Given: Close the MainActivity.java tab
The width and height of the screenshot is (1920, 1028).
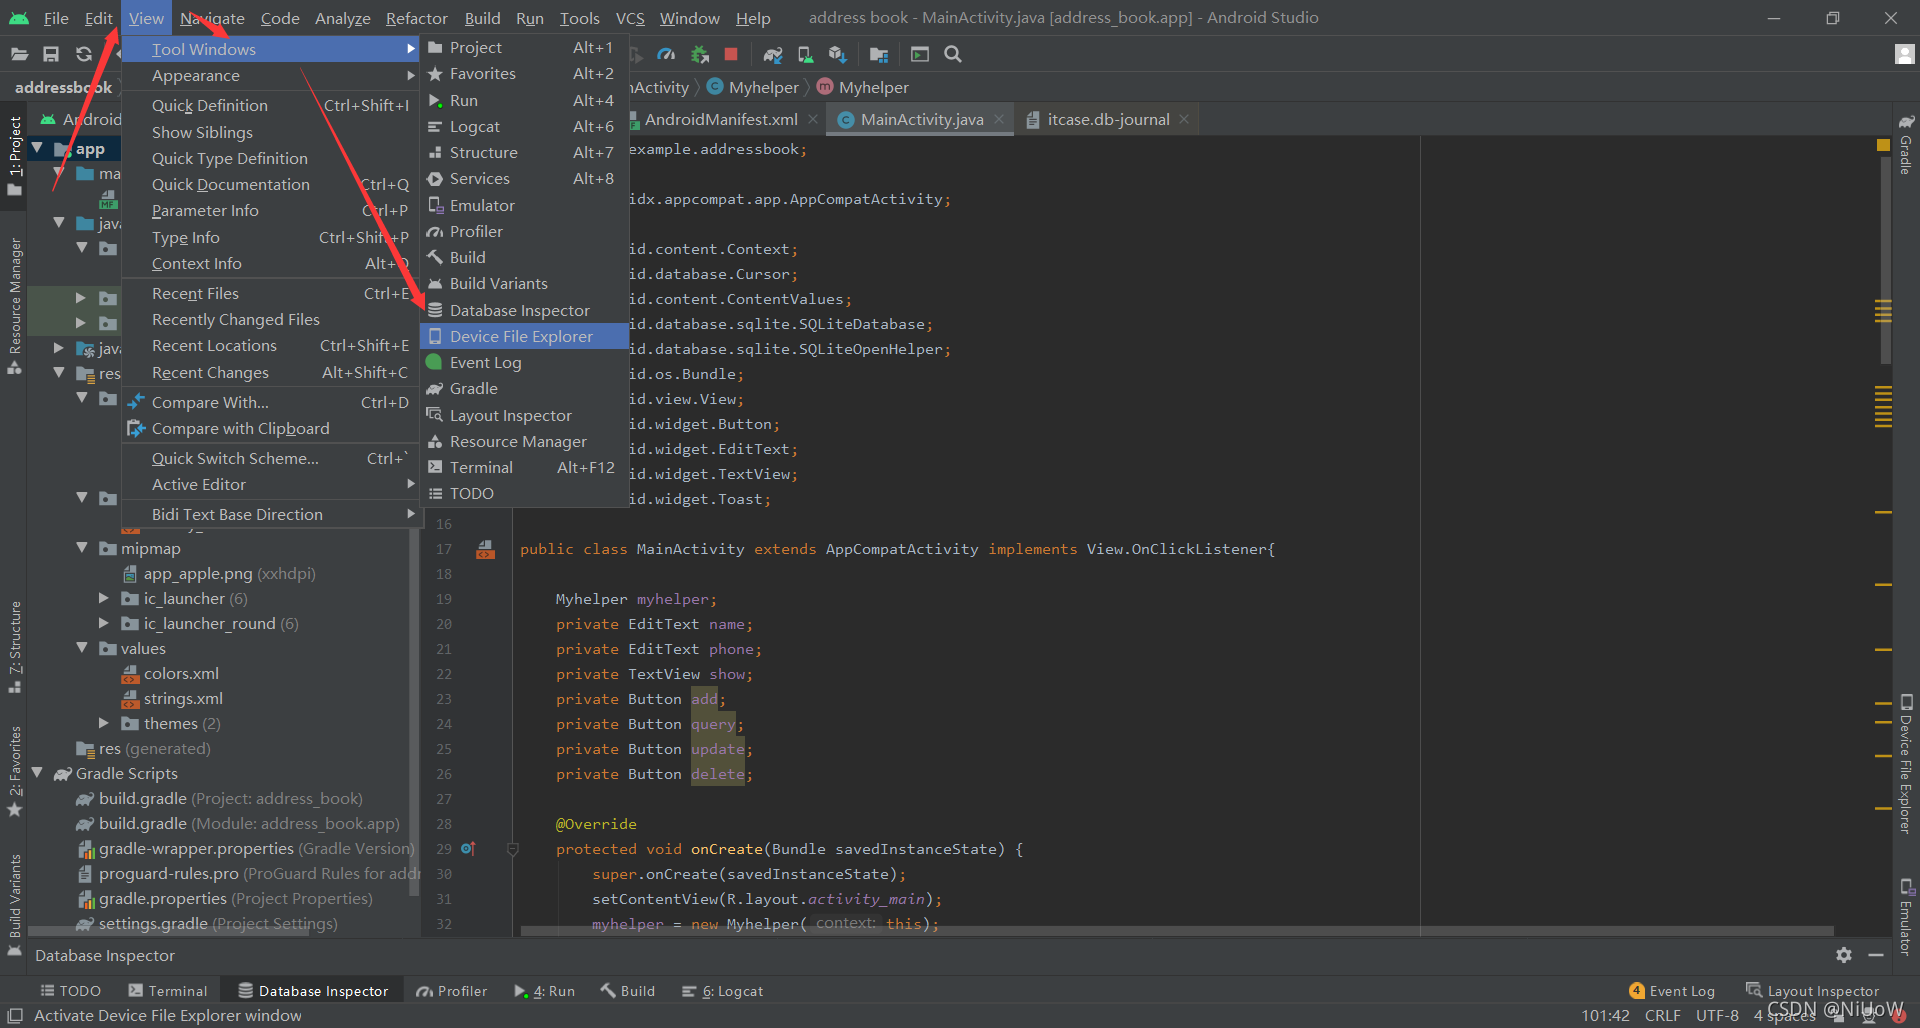Looking at the screenshot, I should [x=998, y=119].
